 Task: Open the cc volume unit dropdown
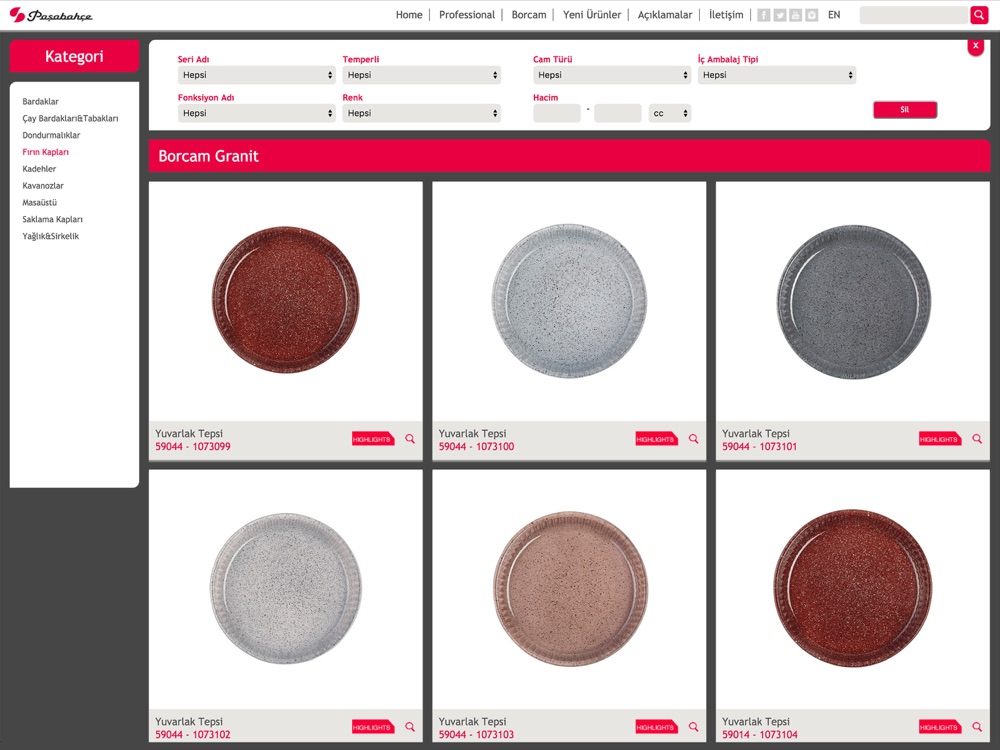pos(670,114)
